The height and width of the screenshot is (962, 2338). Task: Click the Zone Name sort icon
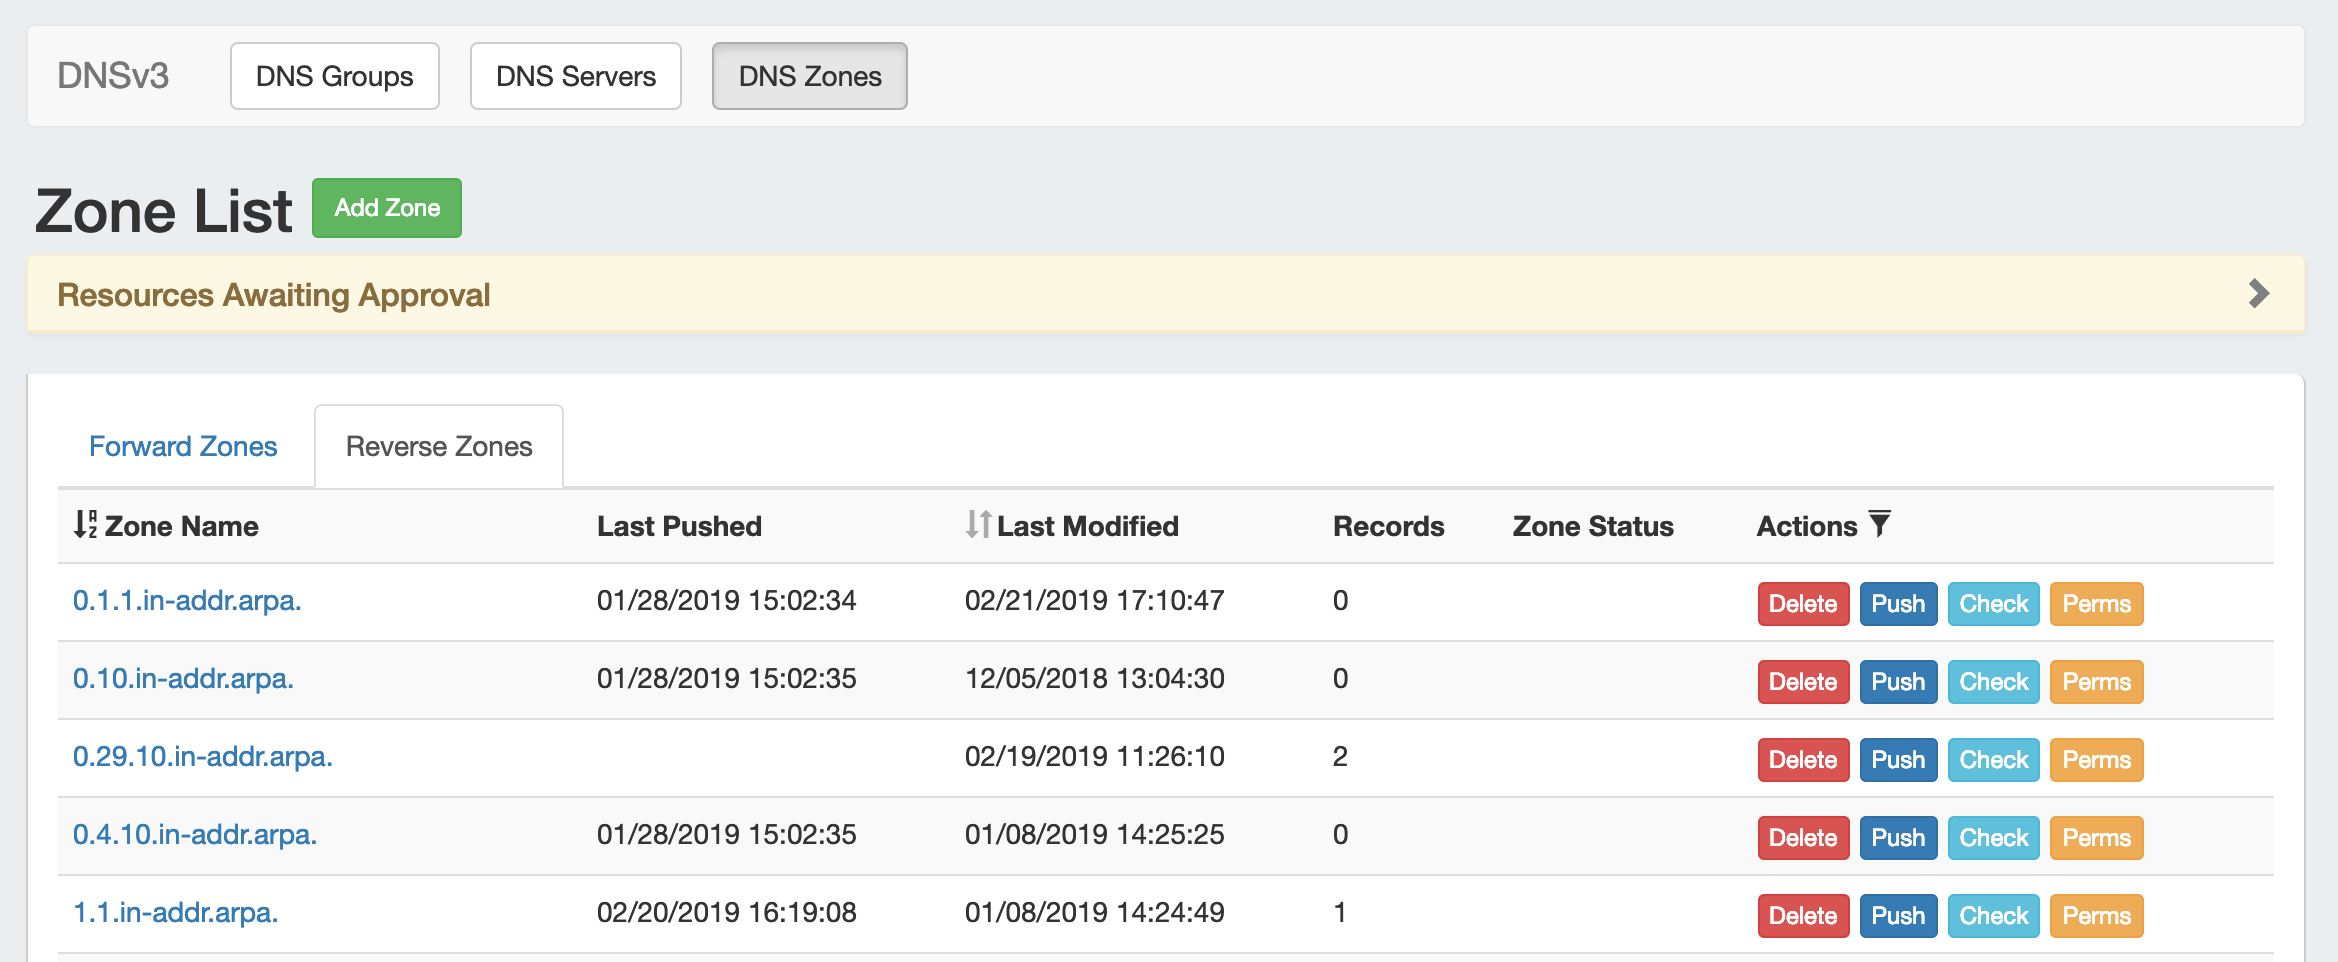coord(85,524)
